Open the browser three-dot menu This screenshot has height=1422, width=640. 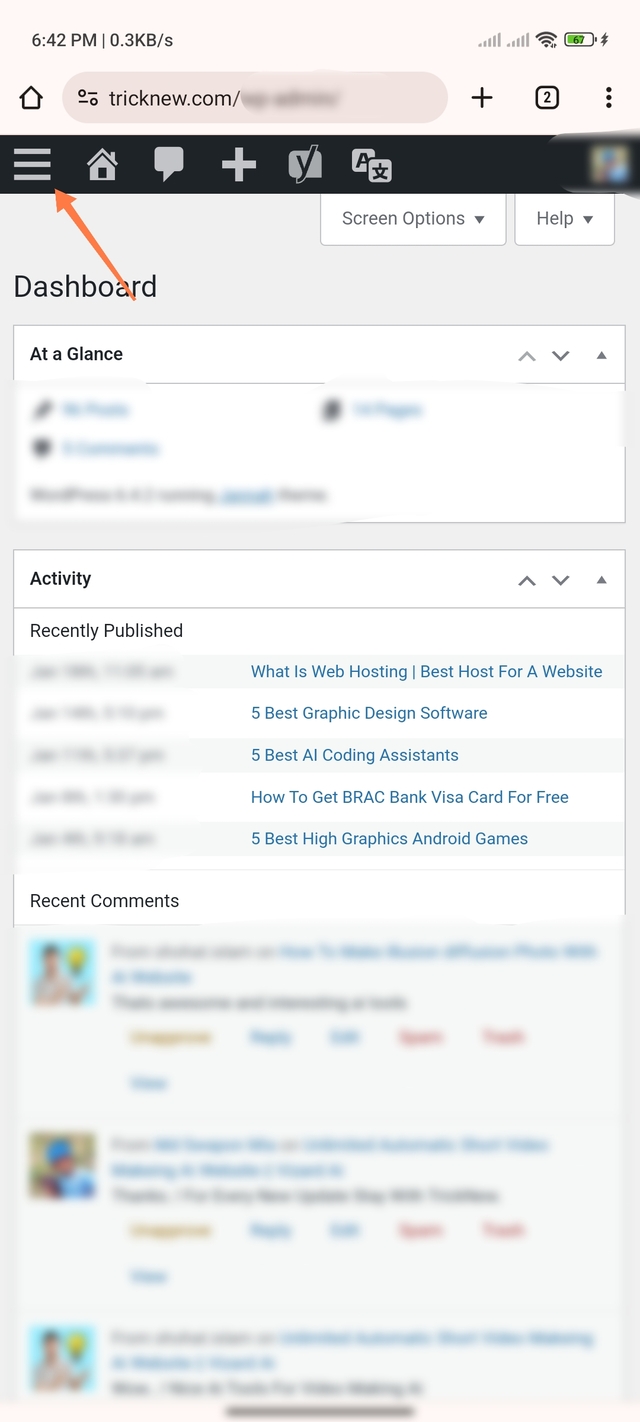pyautogui.click(x=608, y=97)
